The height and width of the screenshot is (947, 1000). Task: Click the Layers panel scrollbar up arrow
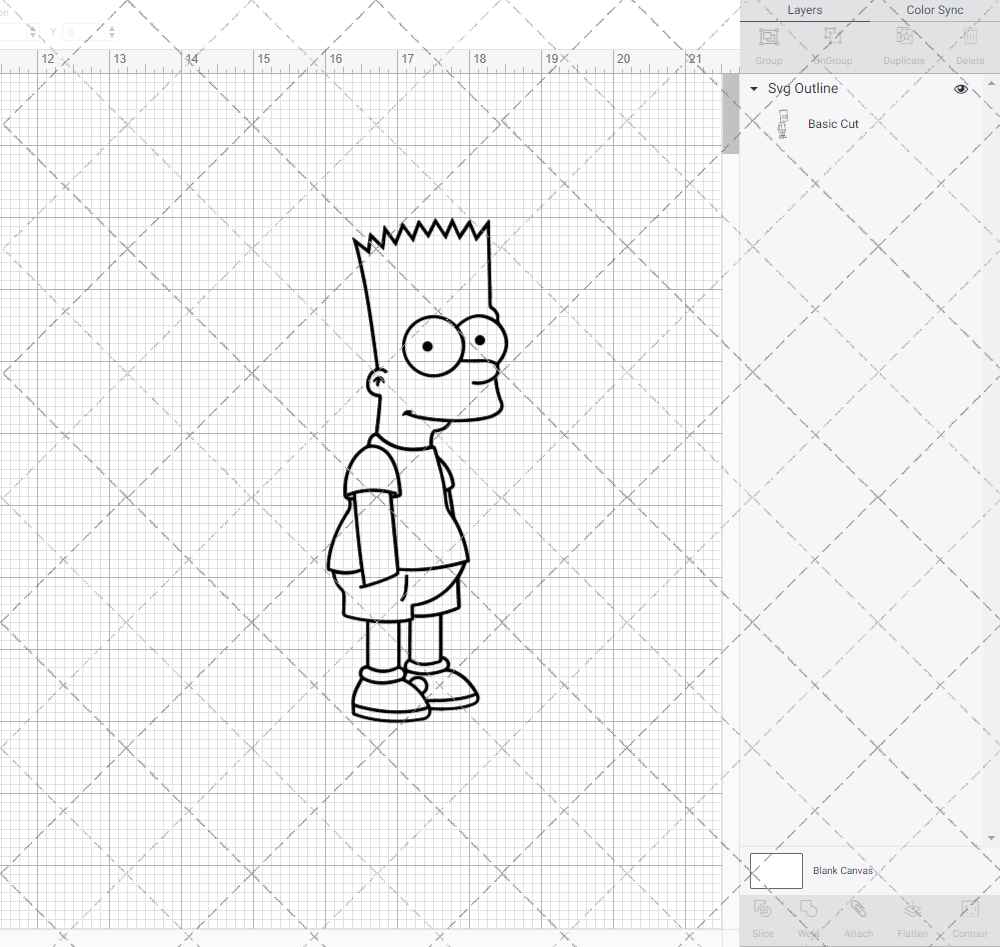click(991, 81)
